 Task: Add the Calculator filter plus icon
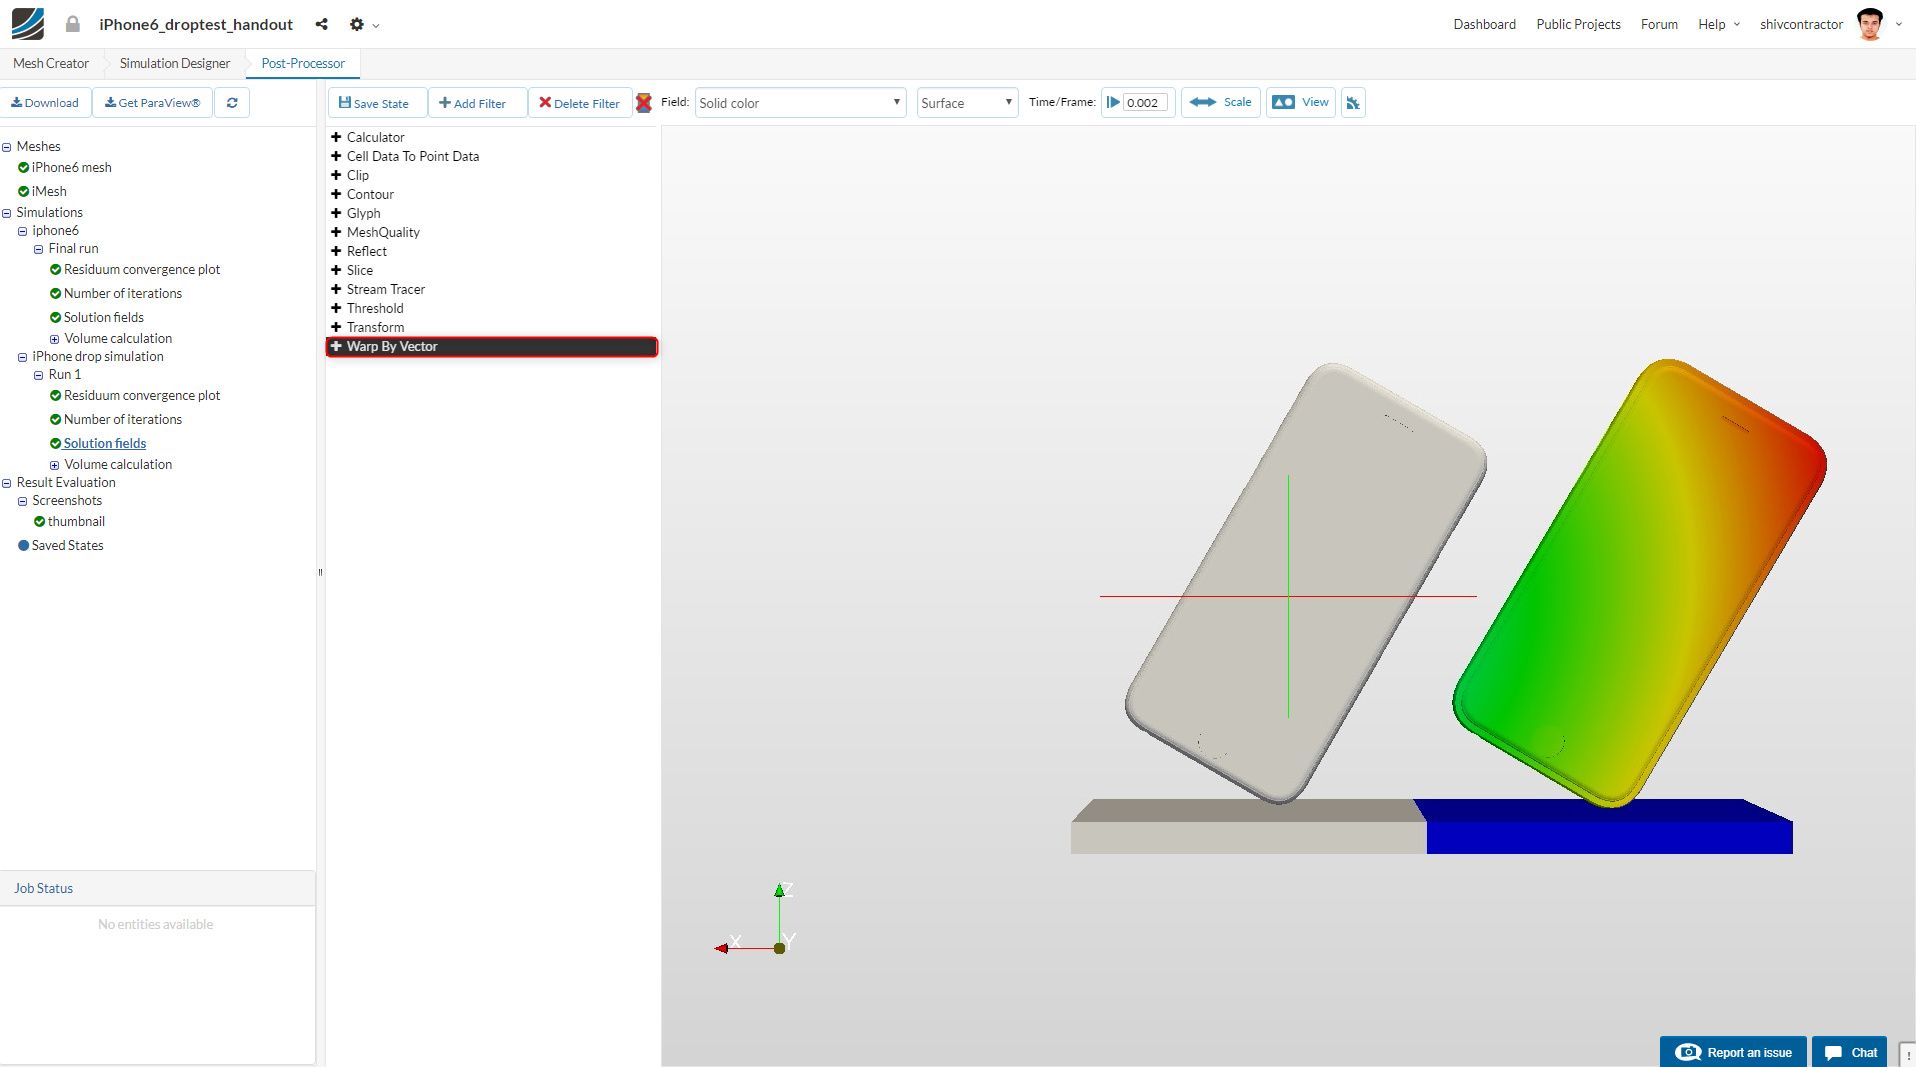tap(336, 137)
